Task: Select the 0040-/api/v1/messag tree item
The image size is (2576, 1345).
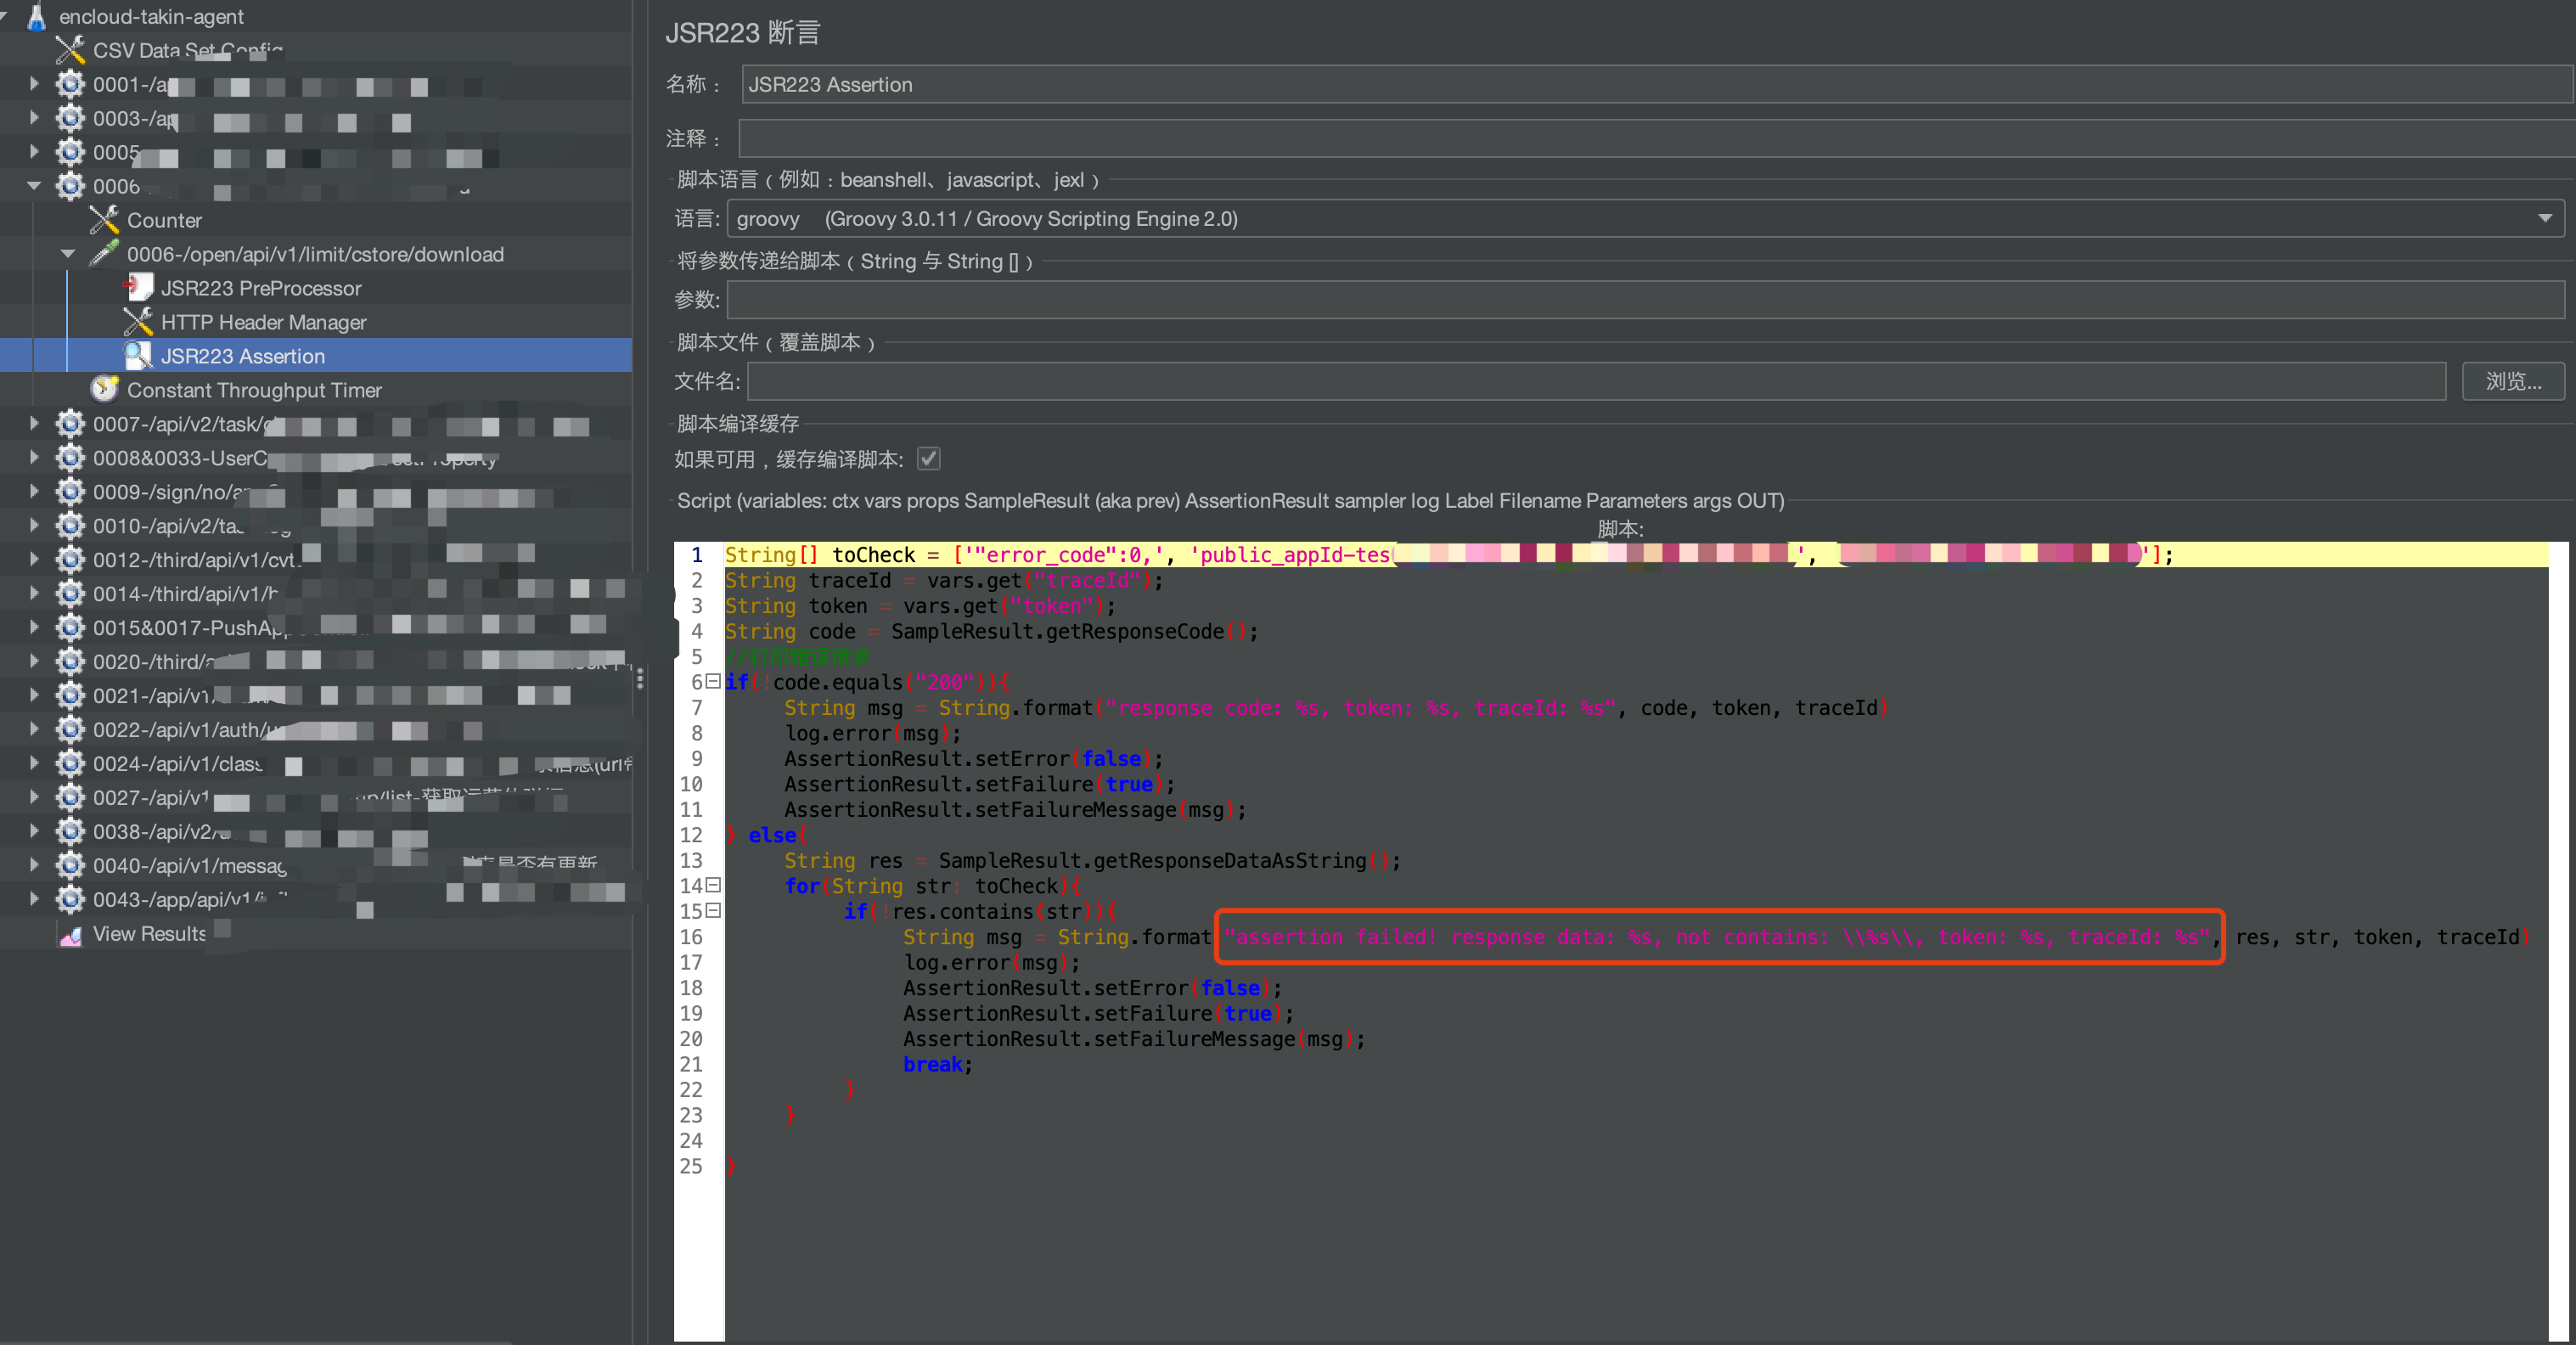Action: click(x=190, y=866)
